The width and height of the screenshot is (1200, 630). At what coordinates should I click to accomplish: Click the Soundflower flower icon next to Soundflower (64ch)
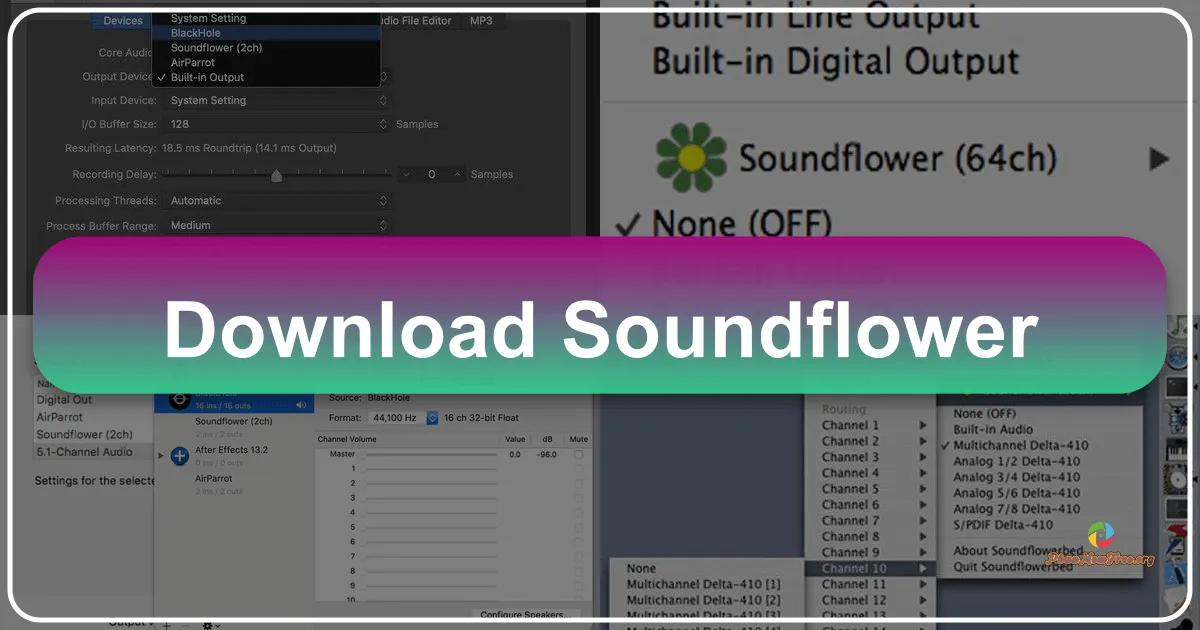[x=690, y=158]
